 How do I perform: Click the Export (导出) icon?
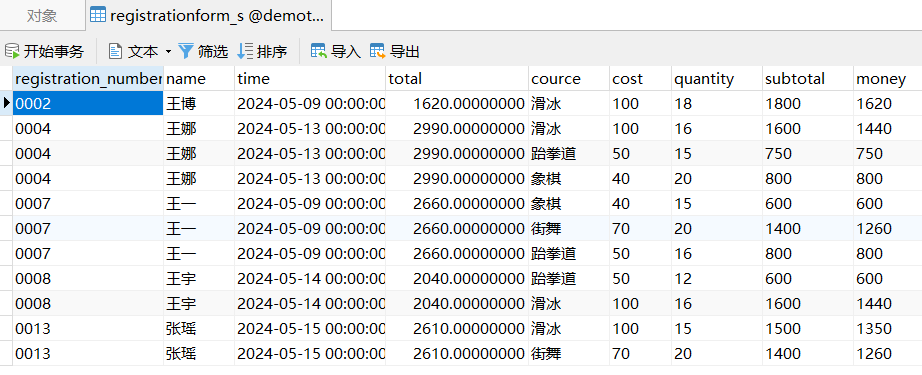click(x=378, y=51)
